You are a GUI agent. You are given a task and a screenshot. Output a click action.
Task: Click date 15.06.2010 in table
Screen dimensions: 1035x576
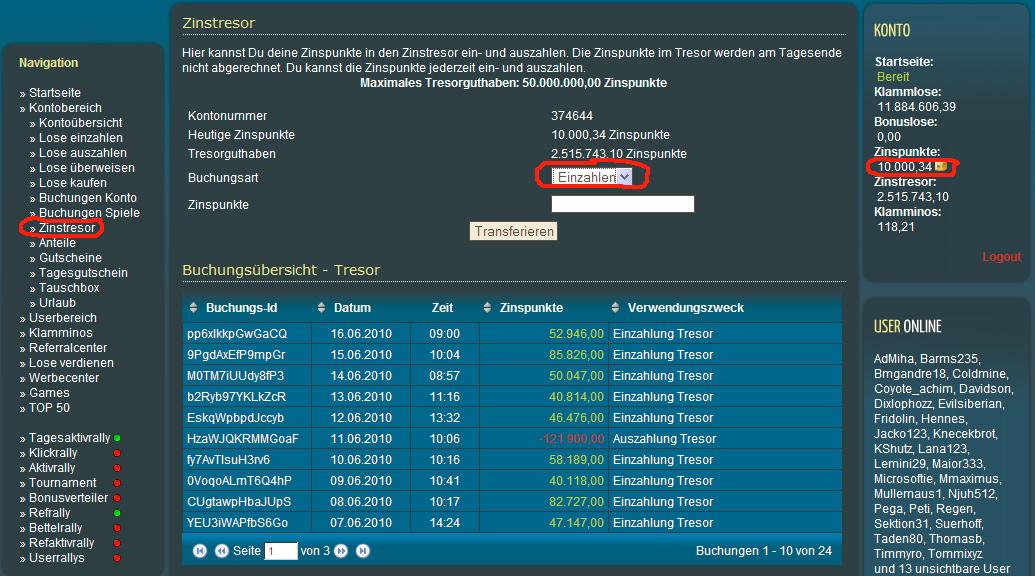pyautogui.click(x=361, y=355)
